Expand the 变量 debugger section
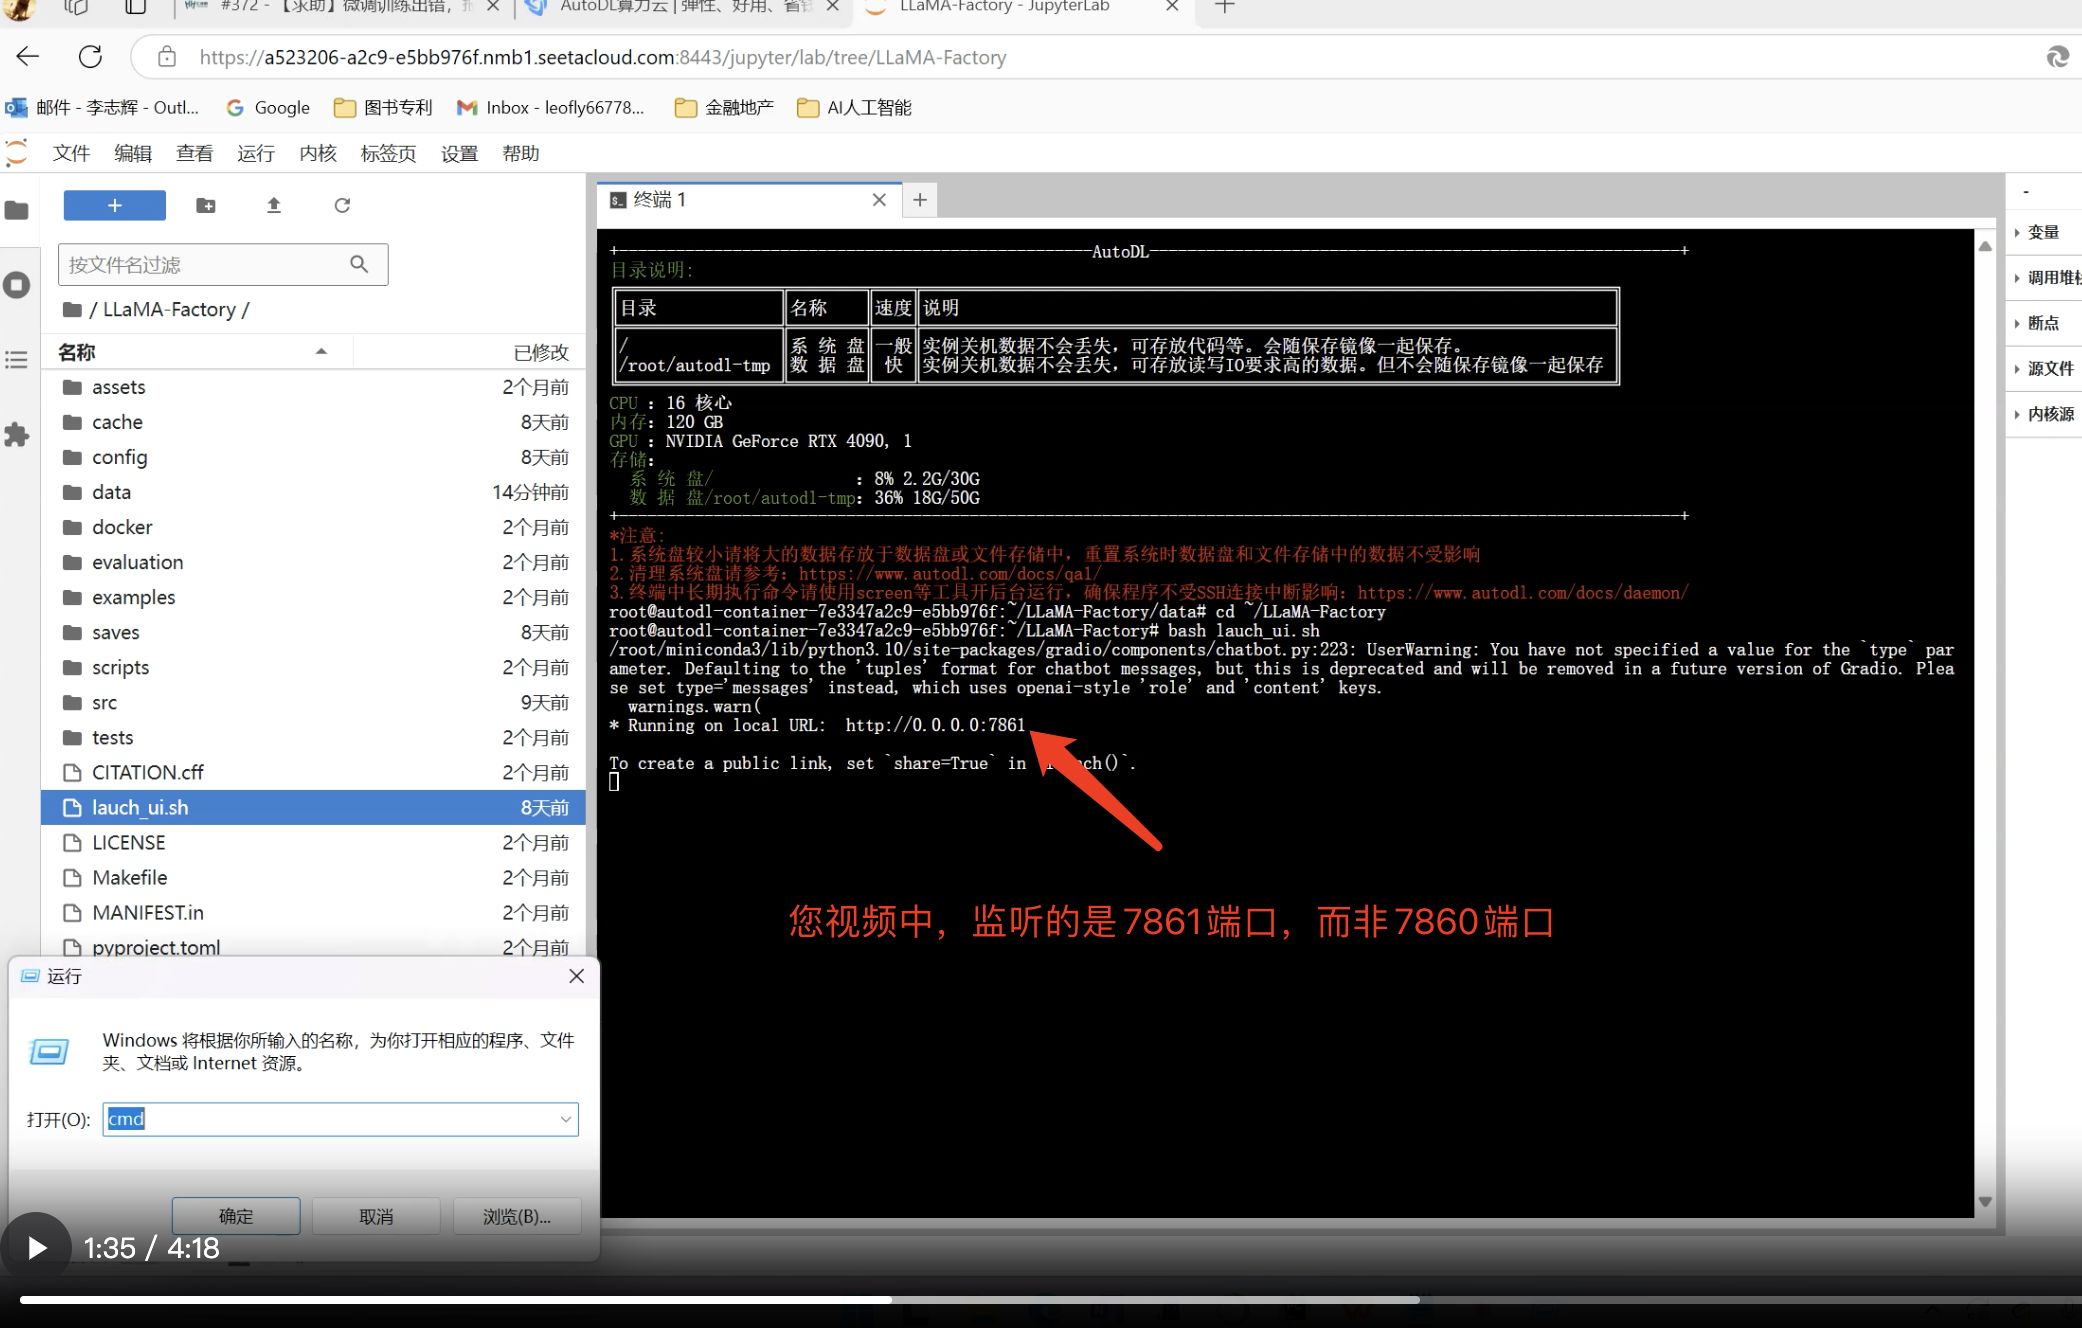 tap(2044, 232)
